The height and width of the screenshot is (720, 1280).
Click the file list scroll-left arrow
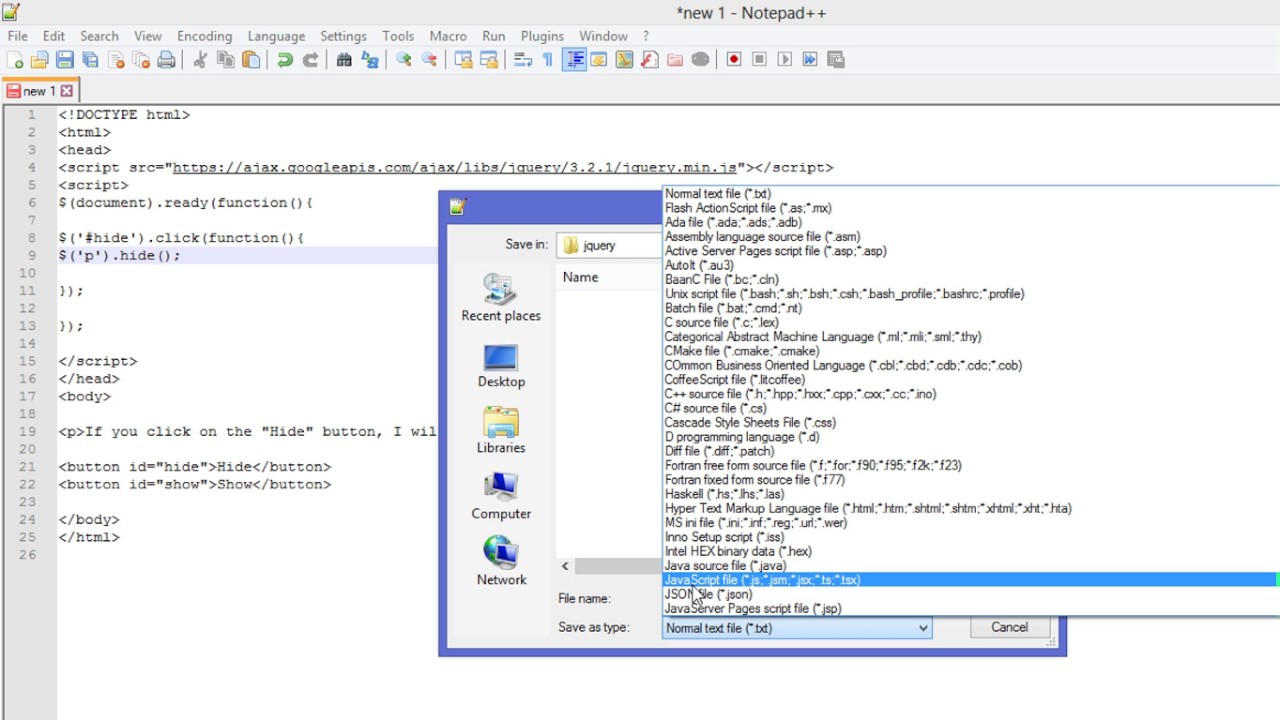tap(565, 566)
